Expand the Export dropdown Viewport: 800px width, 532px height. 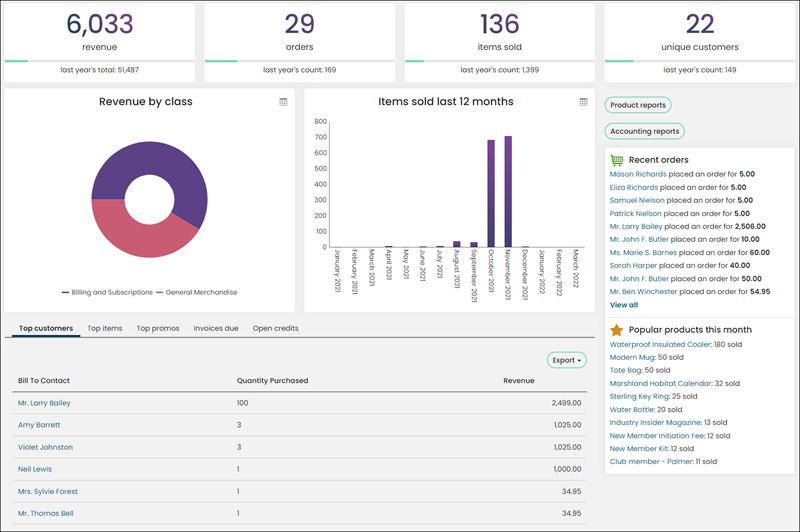coord(566,360)
